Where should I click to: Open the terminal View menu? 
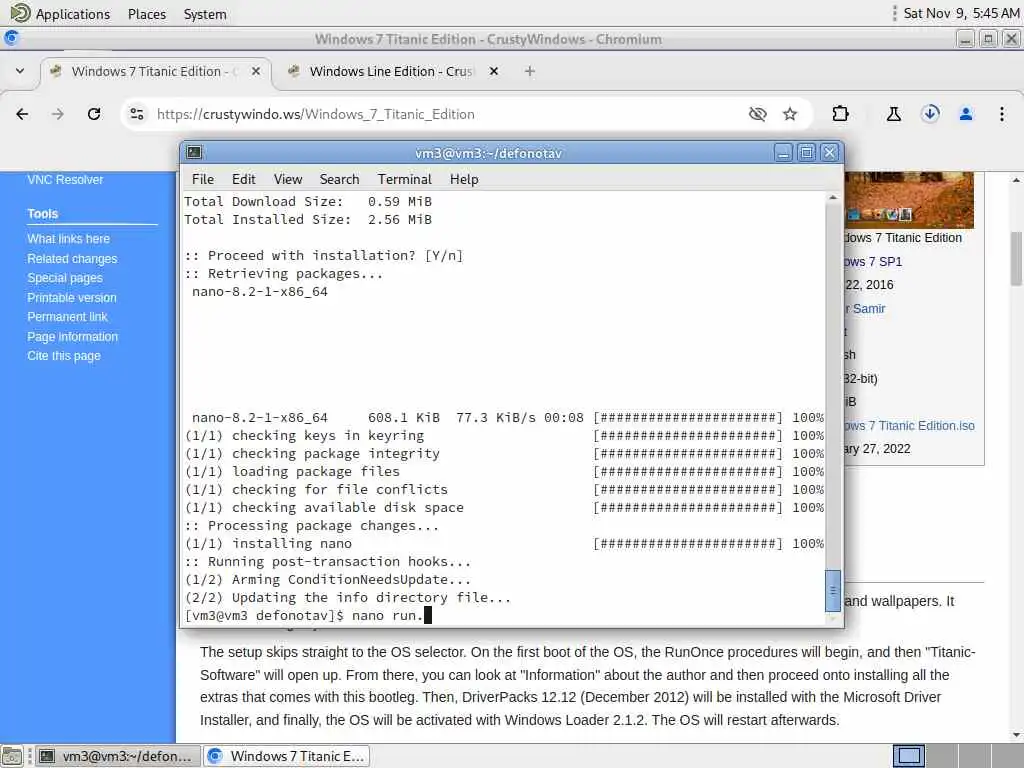(x=288, y=179)
